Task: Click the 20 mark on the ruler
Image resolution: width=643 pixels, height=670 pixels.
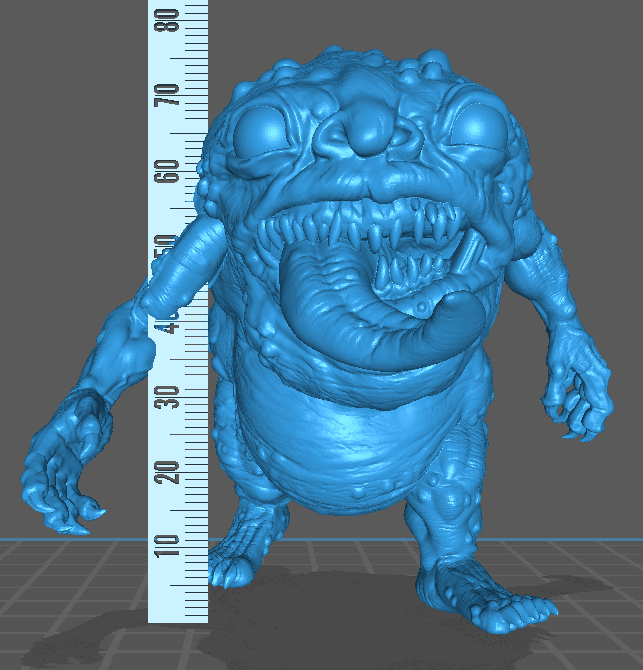Action: point(172,471)
